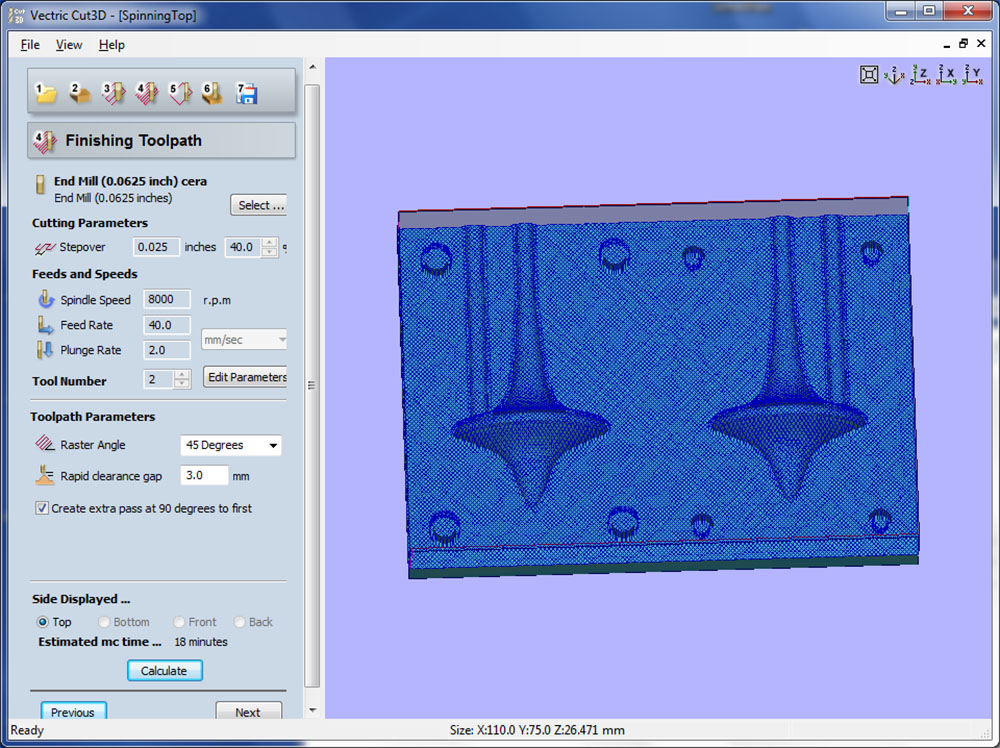
Task: Select step 4 finishing toolpath in step bar
Action: point(147,93)
